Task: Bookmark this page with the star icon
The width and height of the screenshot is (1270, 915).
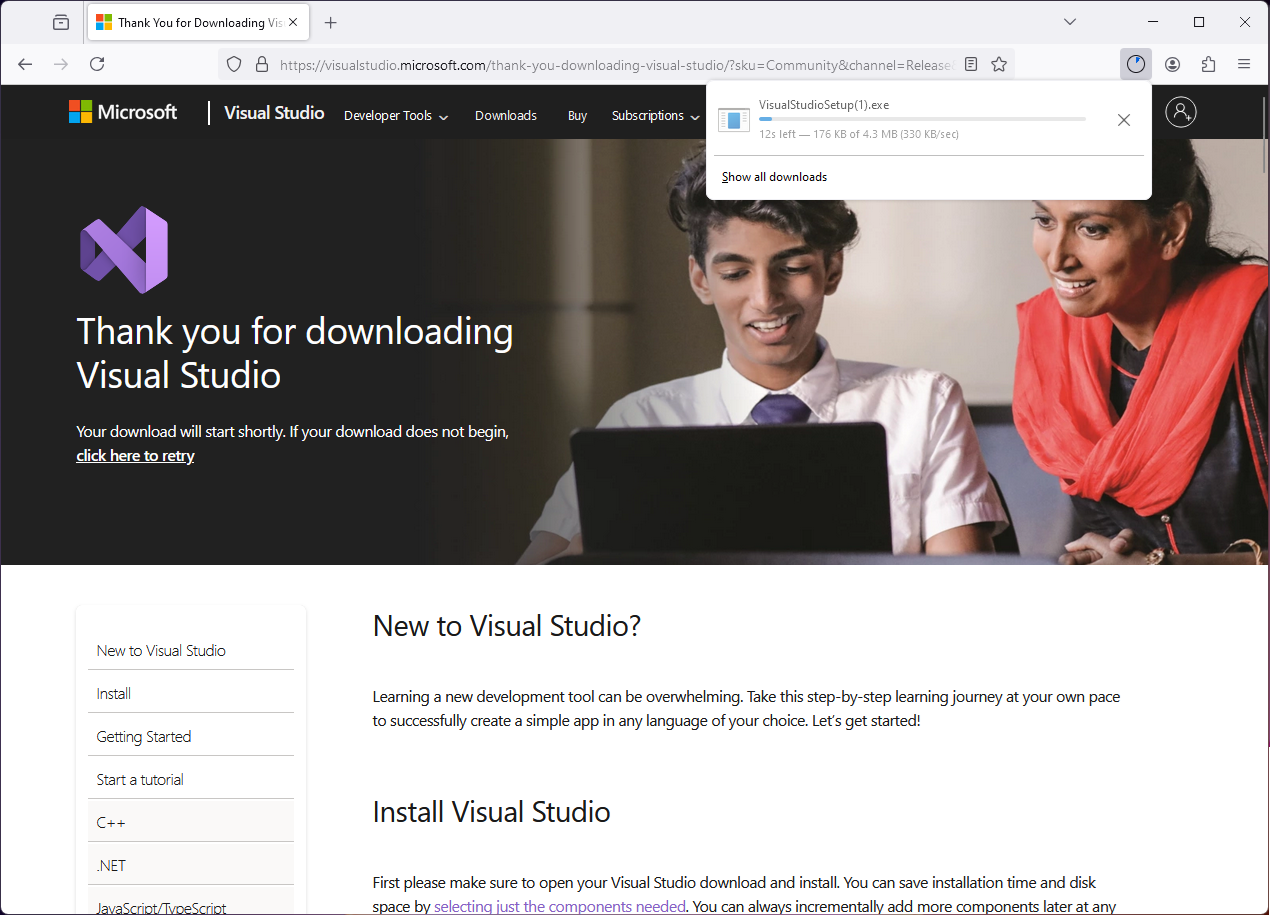Action: click(998, 64)
